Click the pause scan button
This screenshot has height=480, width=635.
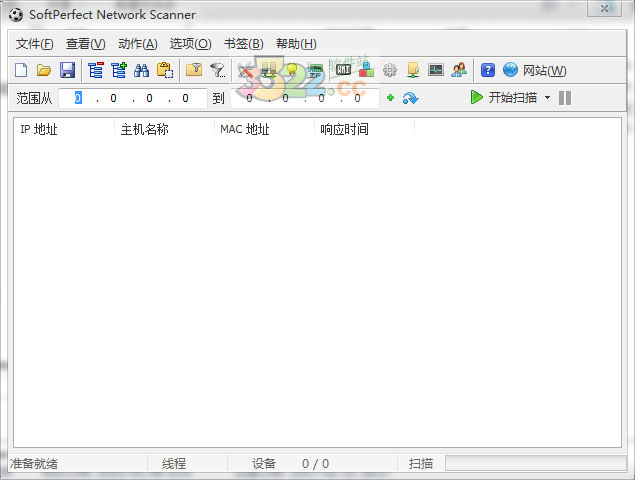pos(565,98)
